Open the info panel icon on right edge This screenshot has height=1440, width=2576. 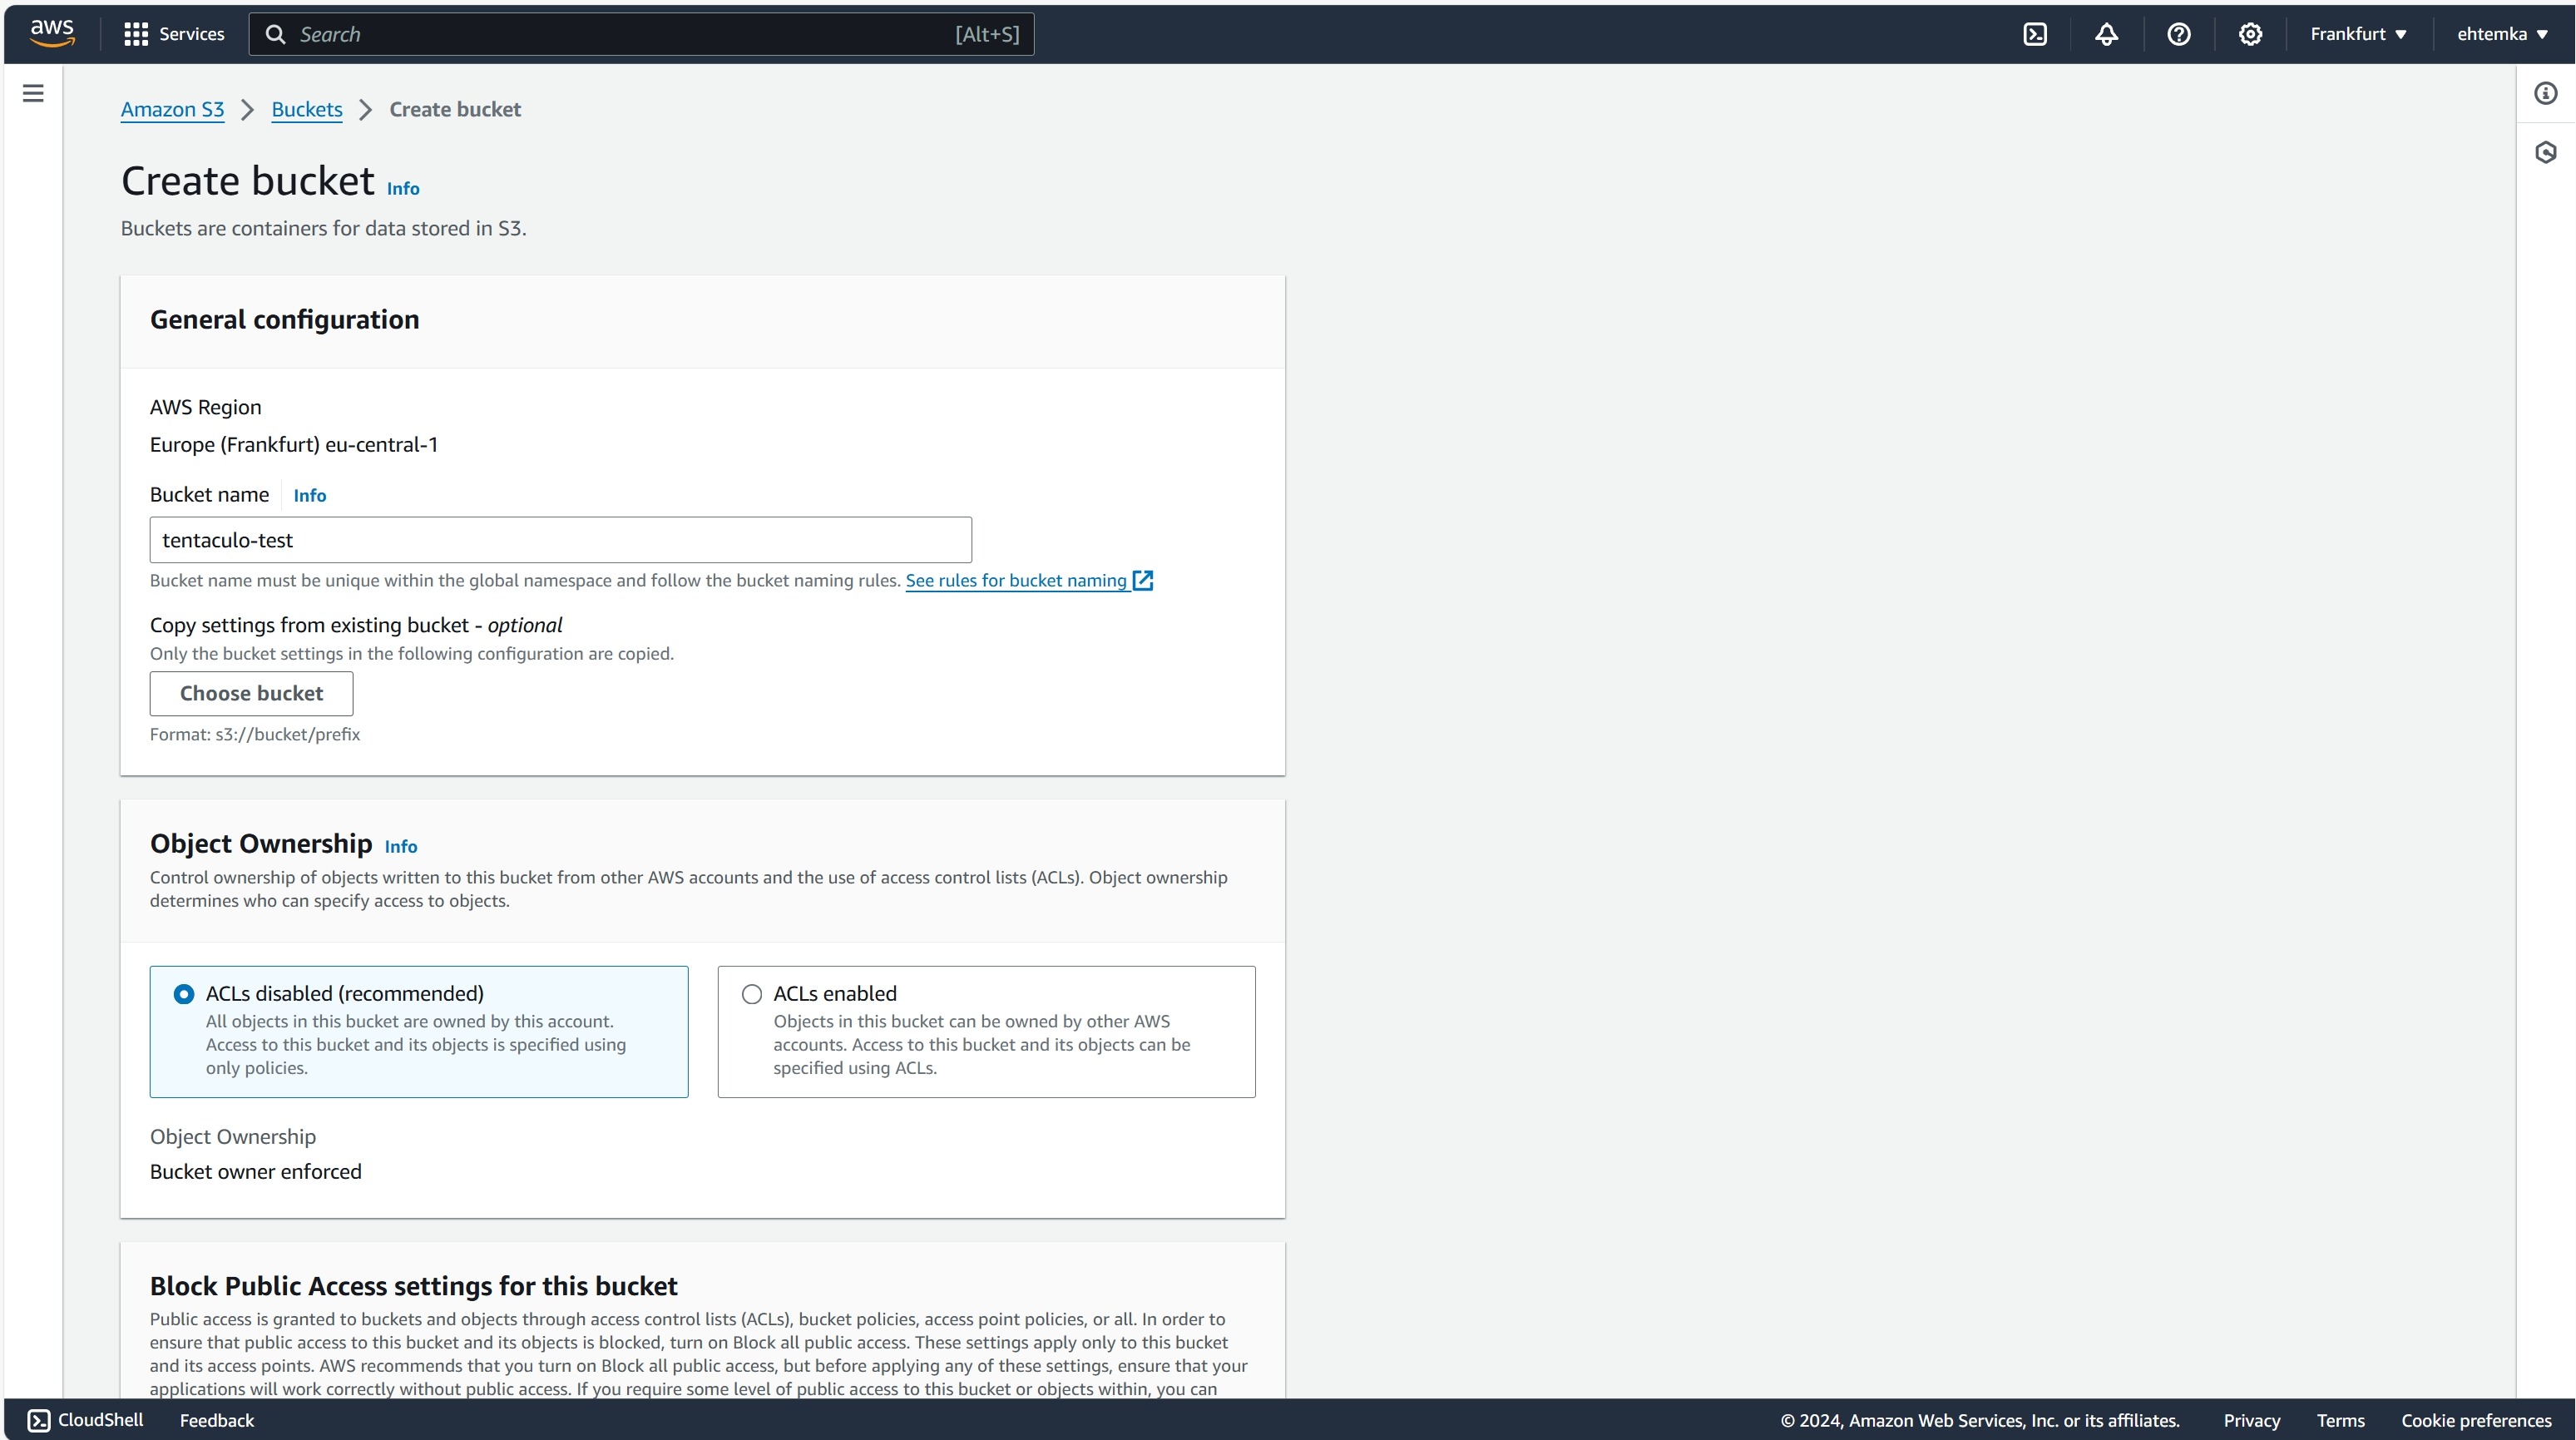tap(2546, 93)
